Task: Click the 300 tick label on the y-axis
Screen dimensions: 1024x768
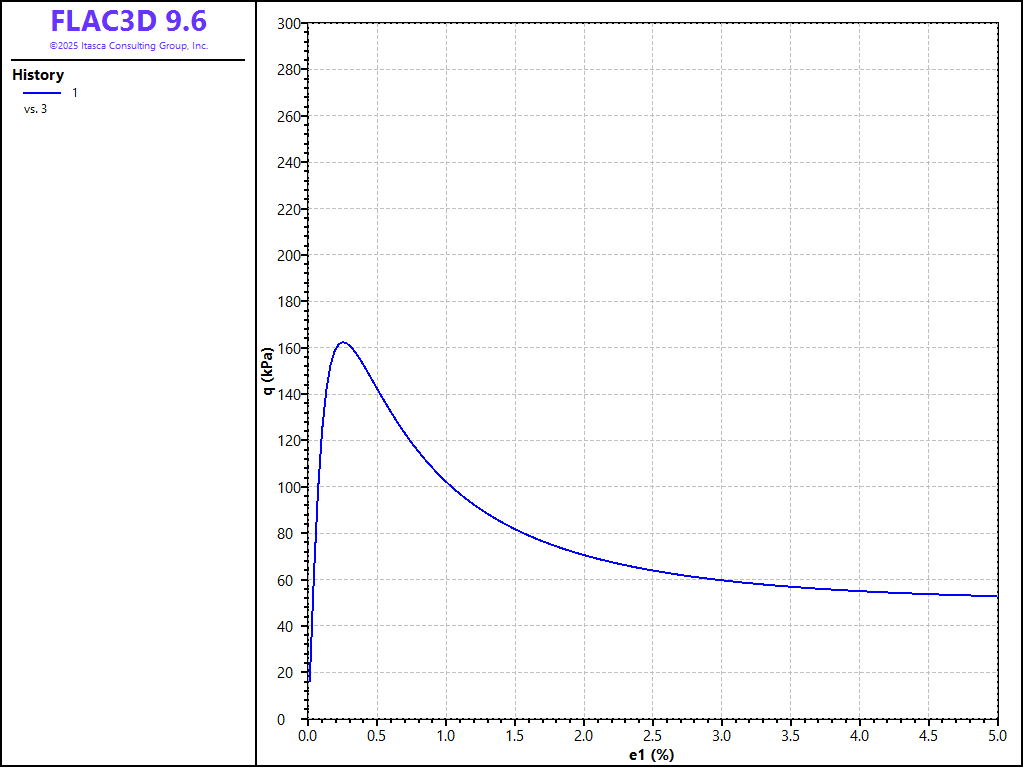Action: pos(288,23)
